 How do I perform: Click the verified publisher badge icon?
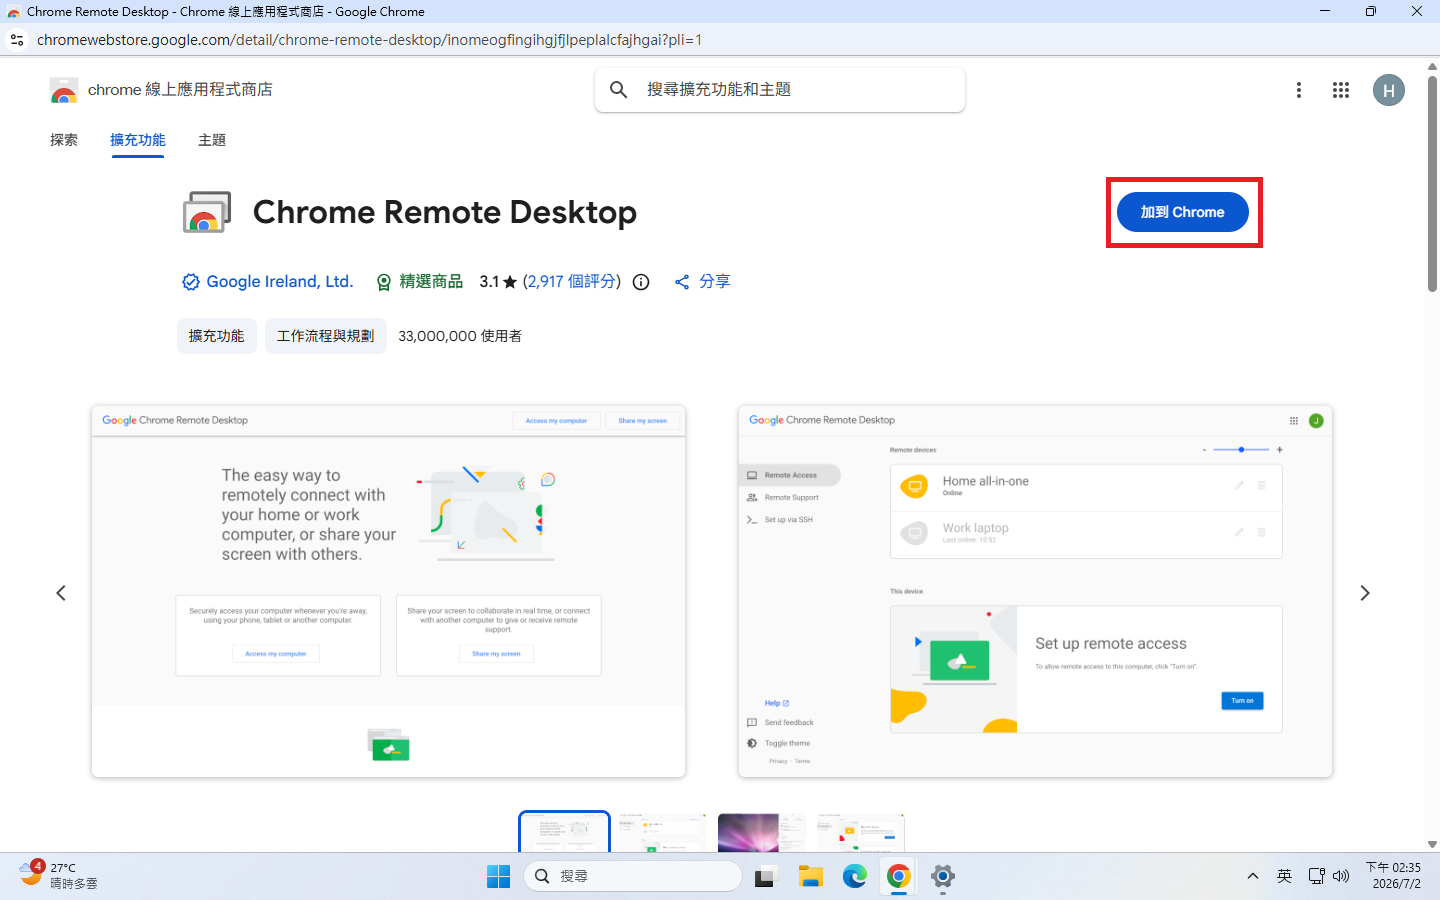pyautogui.click(x=190, y=282)
